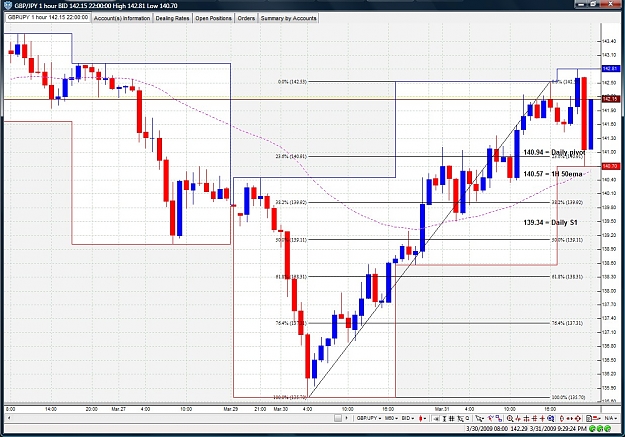Click the '140.57 = 1H 50ema' annotation

(552, 174)
